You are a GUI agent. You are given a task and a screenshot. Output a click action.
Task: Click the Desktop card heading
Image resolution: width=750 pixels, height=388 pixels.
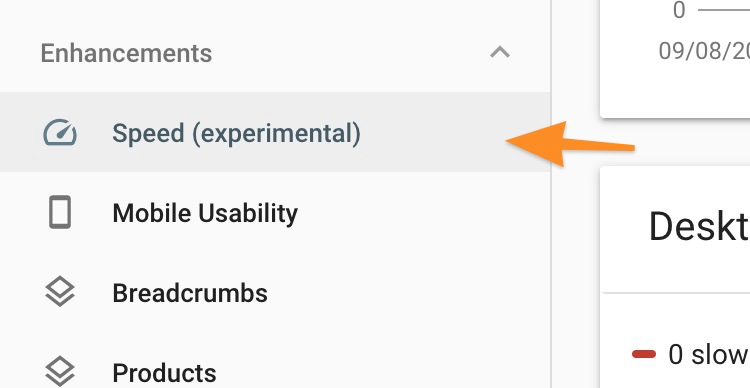[x=699, y=226]
